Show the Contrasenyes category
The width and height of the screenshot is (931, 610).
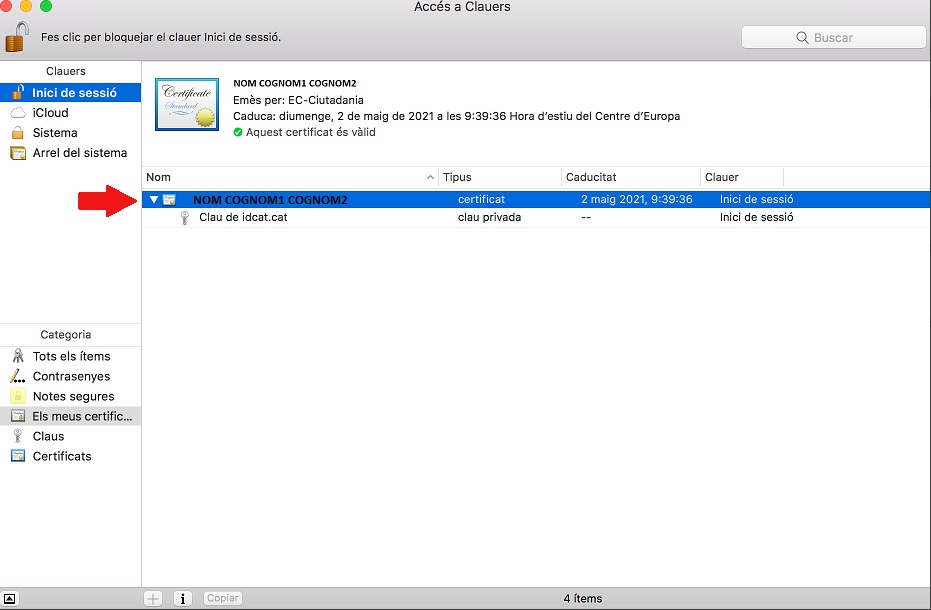[x=71, y=376]
